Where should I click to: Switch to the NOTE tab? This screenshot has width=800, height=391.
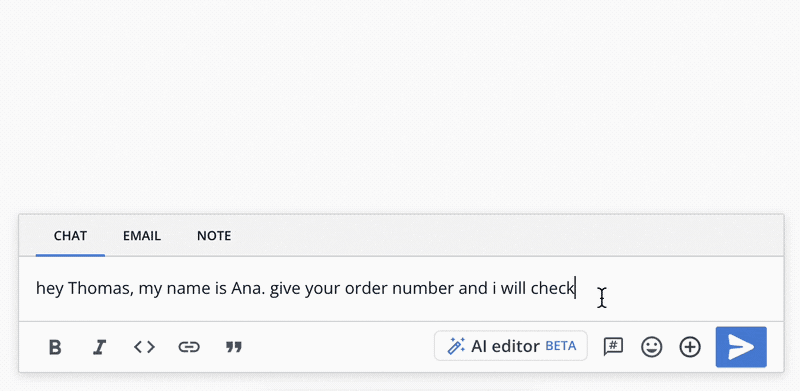tap(214, 236)
